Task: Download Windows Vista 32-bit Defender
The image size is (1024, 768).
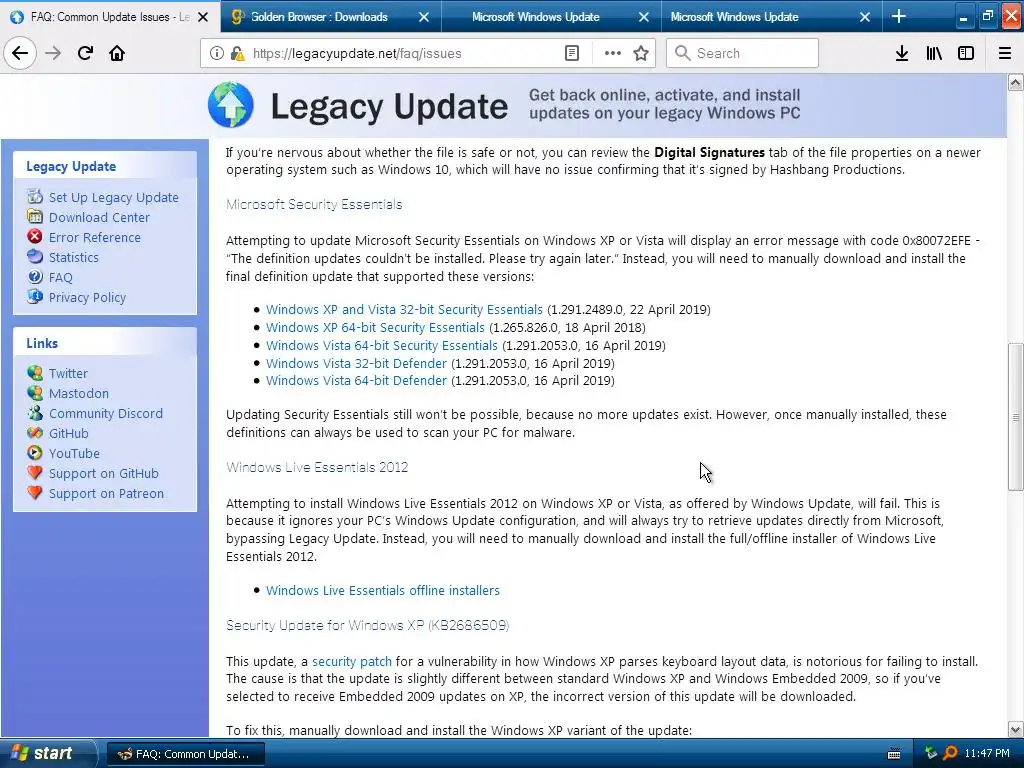Action: [356, 363]
